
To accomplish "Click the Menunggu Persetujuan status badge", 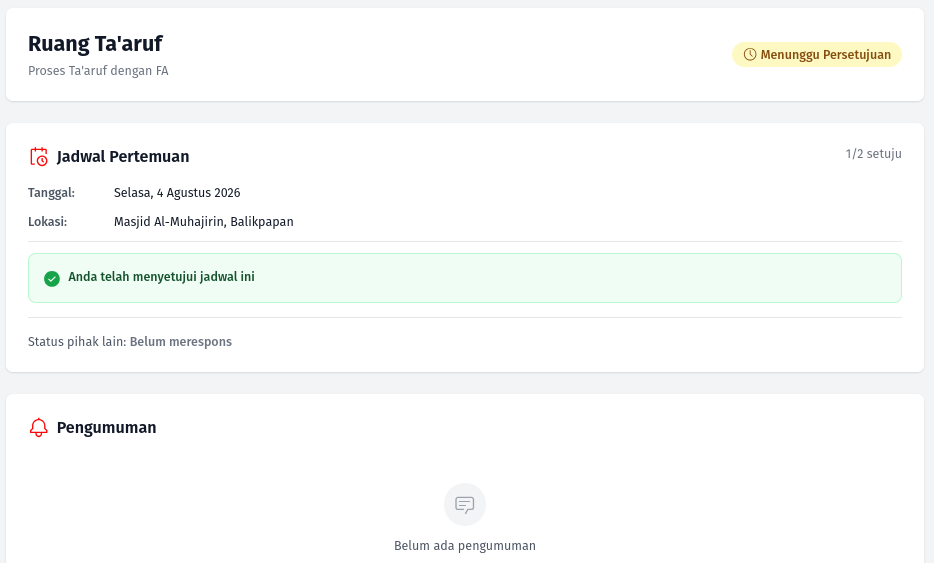I will pos(817,54).
